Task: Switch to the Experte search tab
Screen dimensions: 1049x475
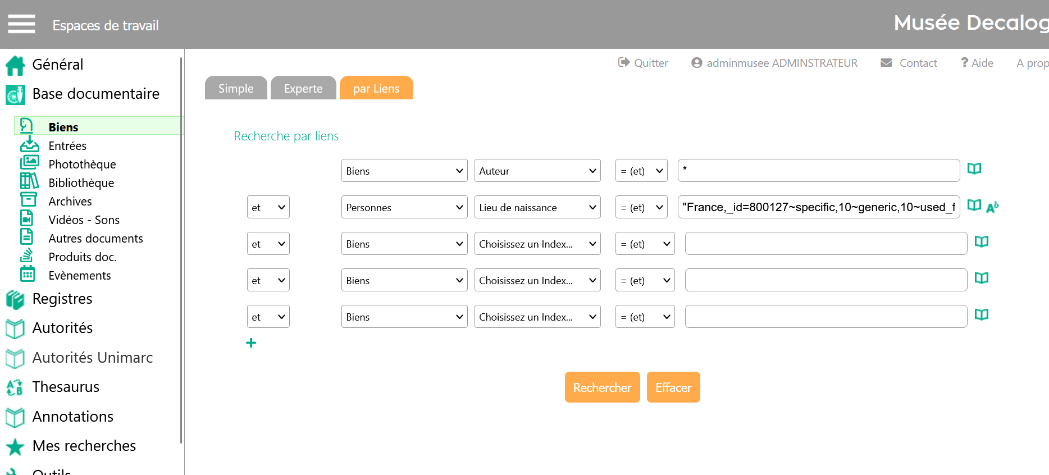Action: tap(303, 88)
